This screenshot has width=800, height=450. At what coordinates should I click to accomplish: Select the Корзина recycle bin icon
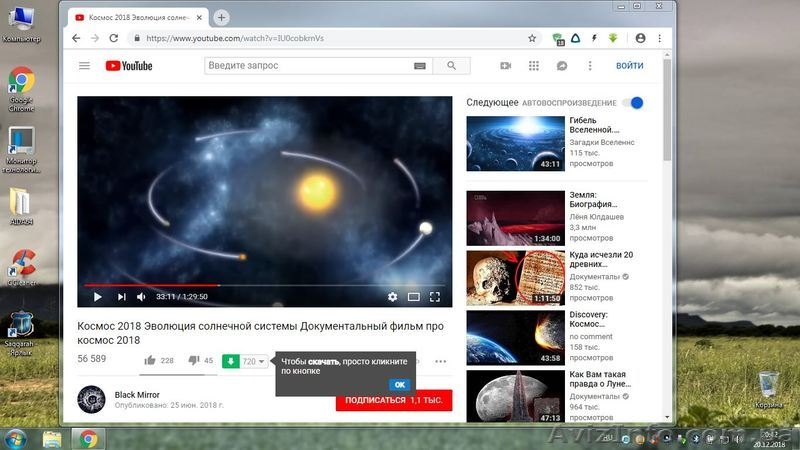[x=768, y=390]
